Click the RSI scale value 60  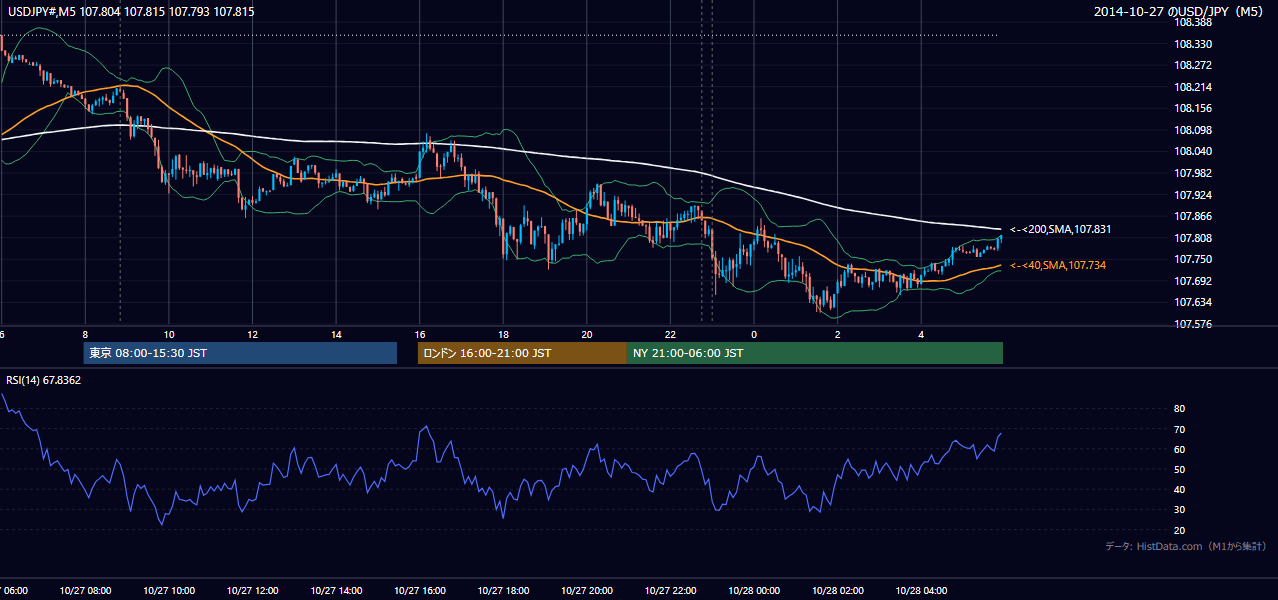coord(1180,449)
